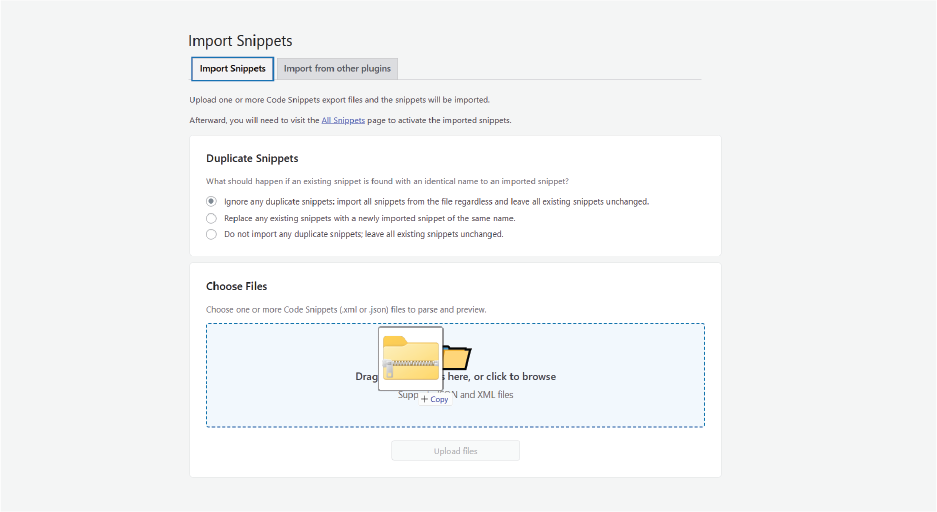The width and height of the screenshot is (937, 512).
Task: Open the Import Snippets tab
Action: click(232, 69)
